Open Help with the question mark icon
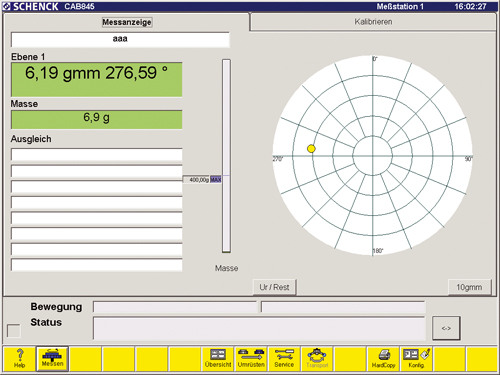Screen dimensions: 500x375 (x=19, y=359)
